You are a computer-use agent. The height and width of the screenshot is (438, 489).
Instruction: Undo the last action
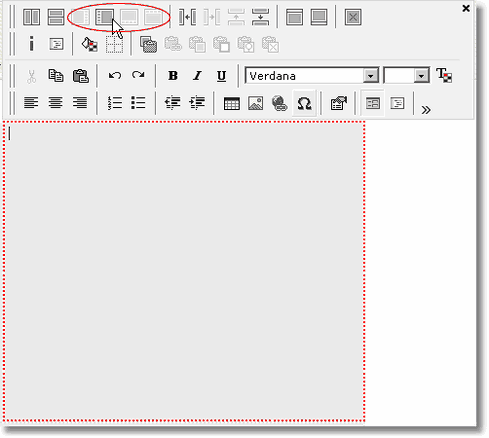point(115,75)
